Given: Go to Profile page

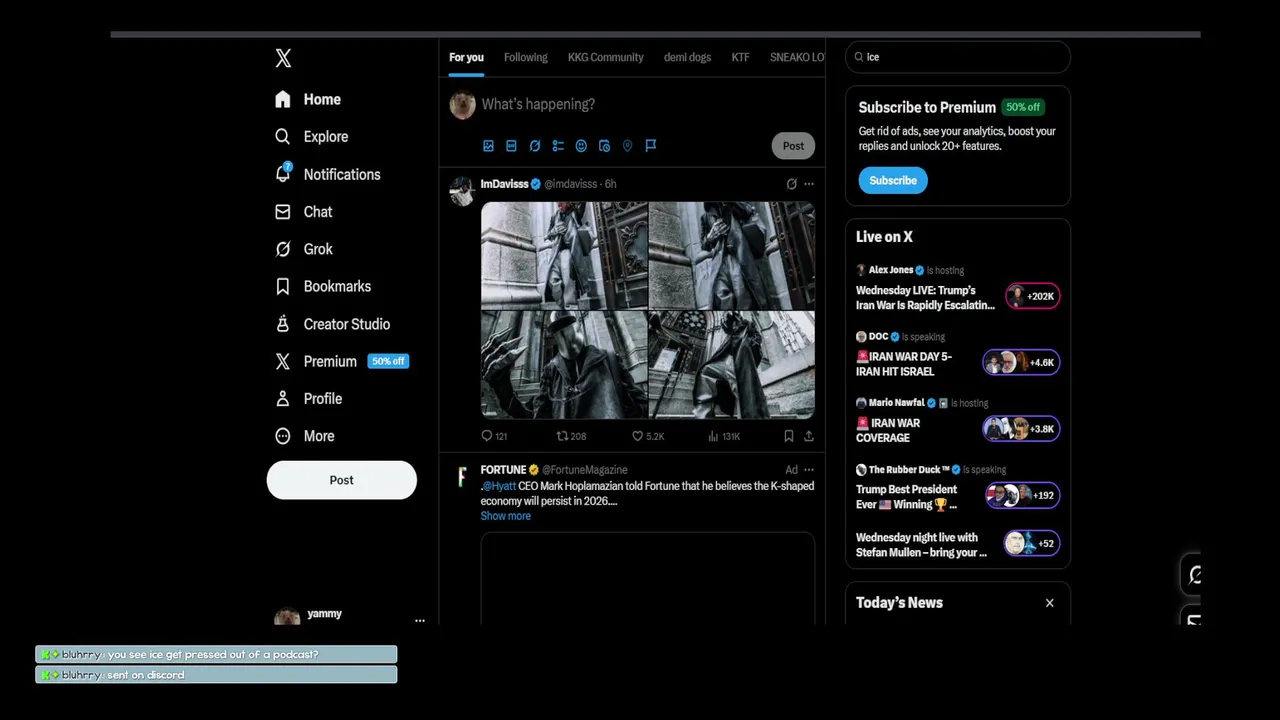Looking at the screenshot, I should click(308, 399).
